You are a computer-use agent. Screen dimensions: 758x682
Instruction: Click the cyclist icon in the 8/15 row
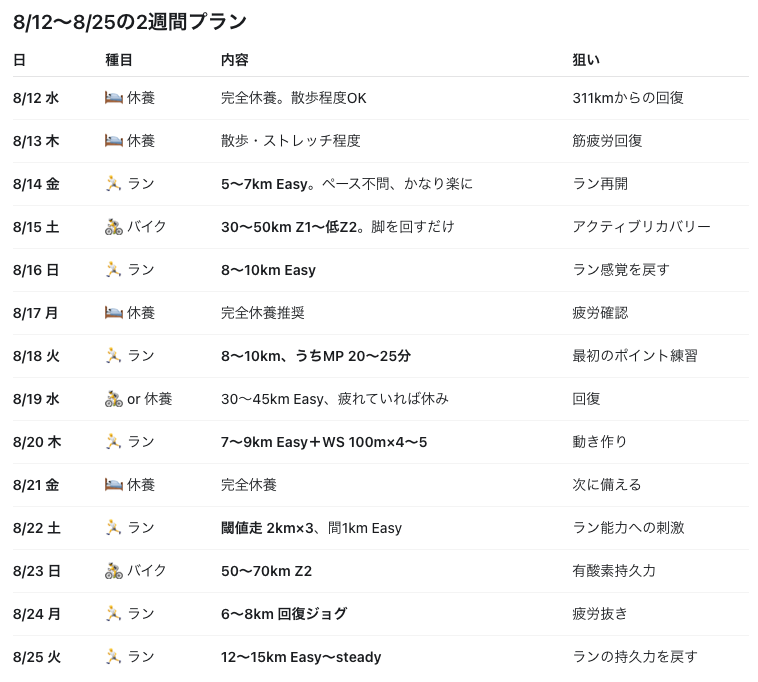coord(114,227)
